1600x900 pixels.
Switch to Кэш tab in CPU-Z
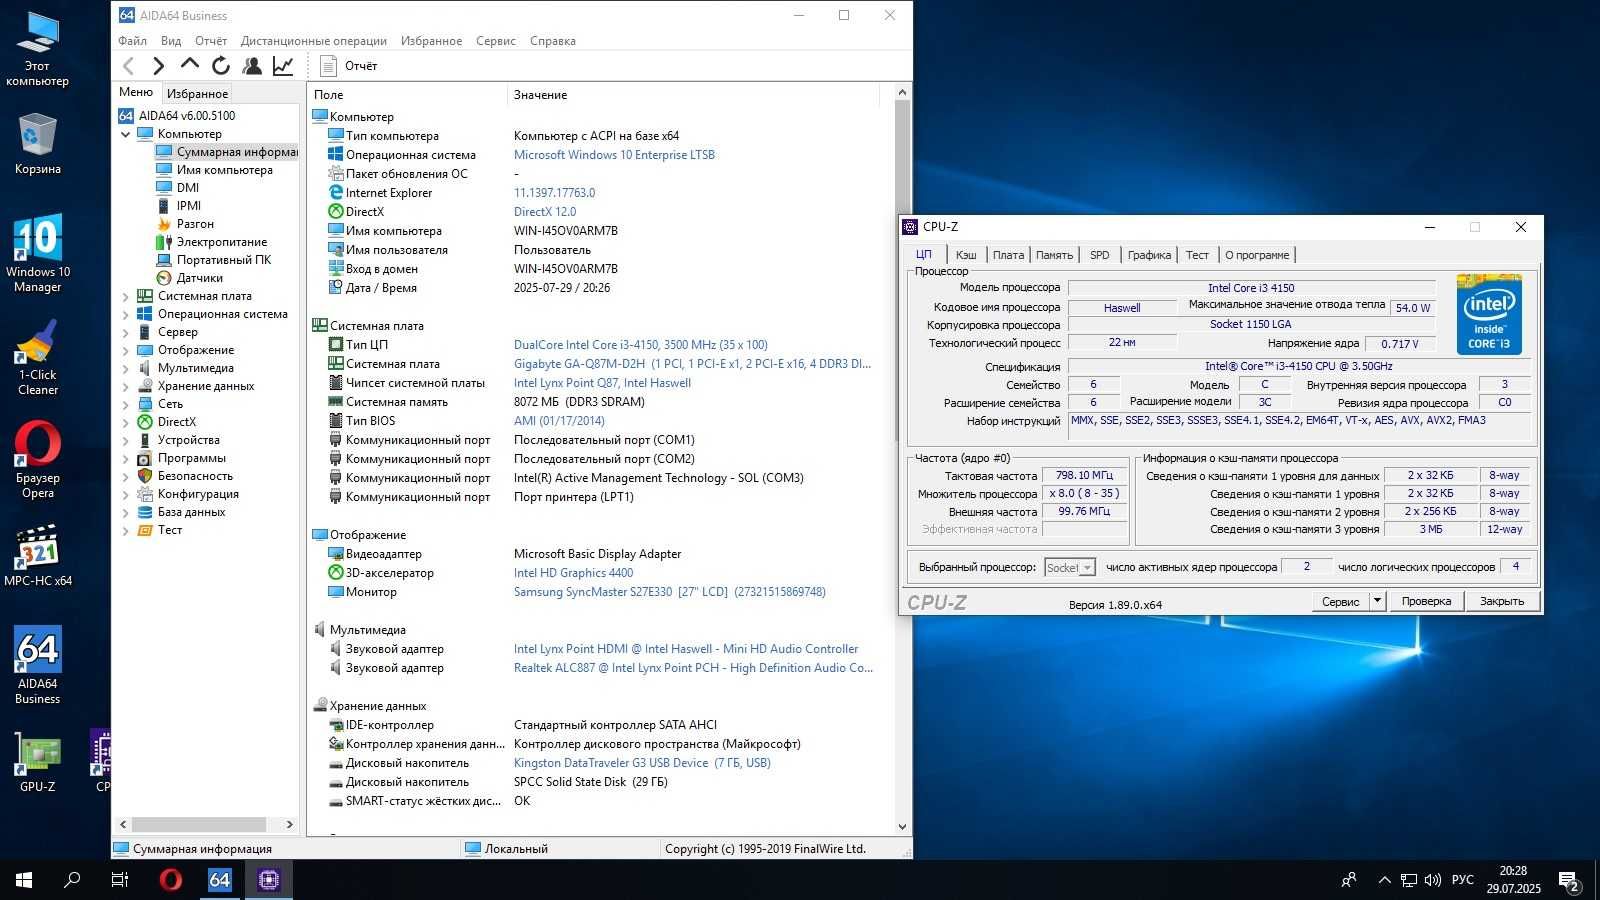tap(966, 255)
